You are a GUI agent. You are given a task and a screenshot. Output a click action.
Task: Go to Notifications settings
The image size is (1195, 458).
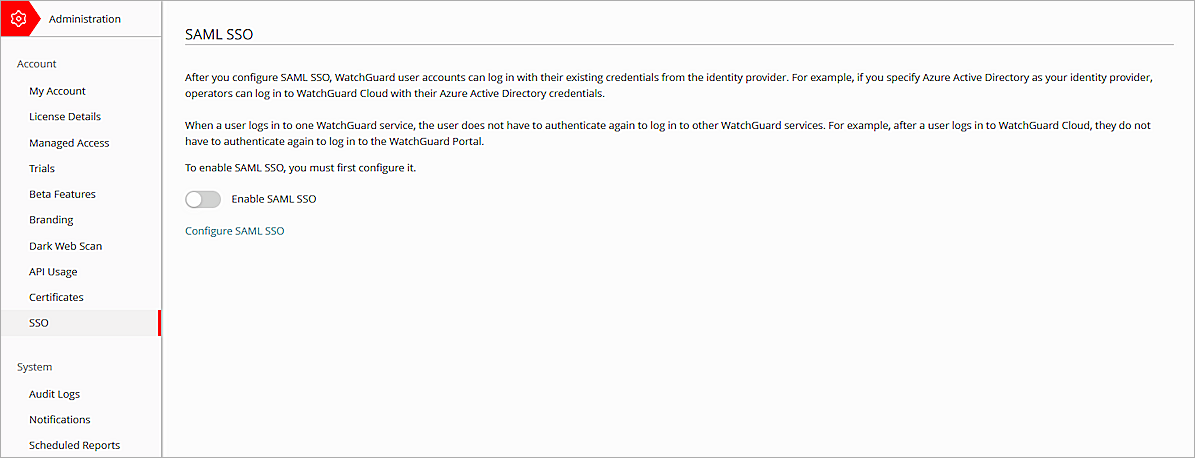point(60,420)
